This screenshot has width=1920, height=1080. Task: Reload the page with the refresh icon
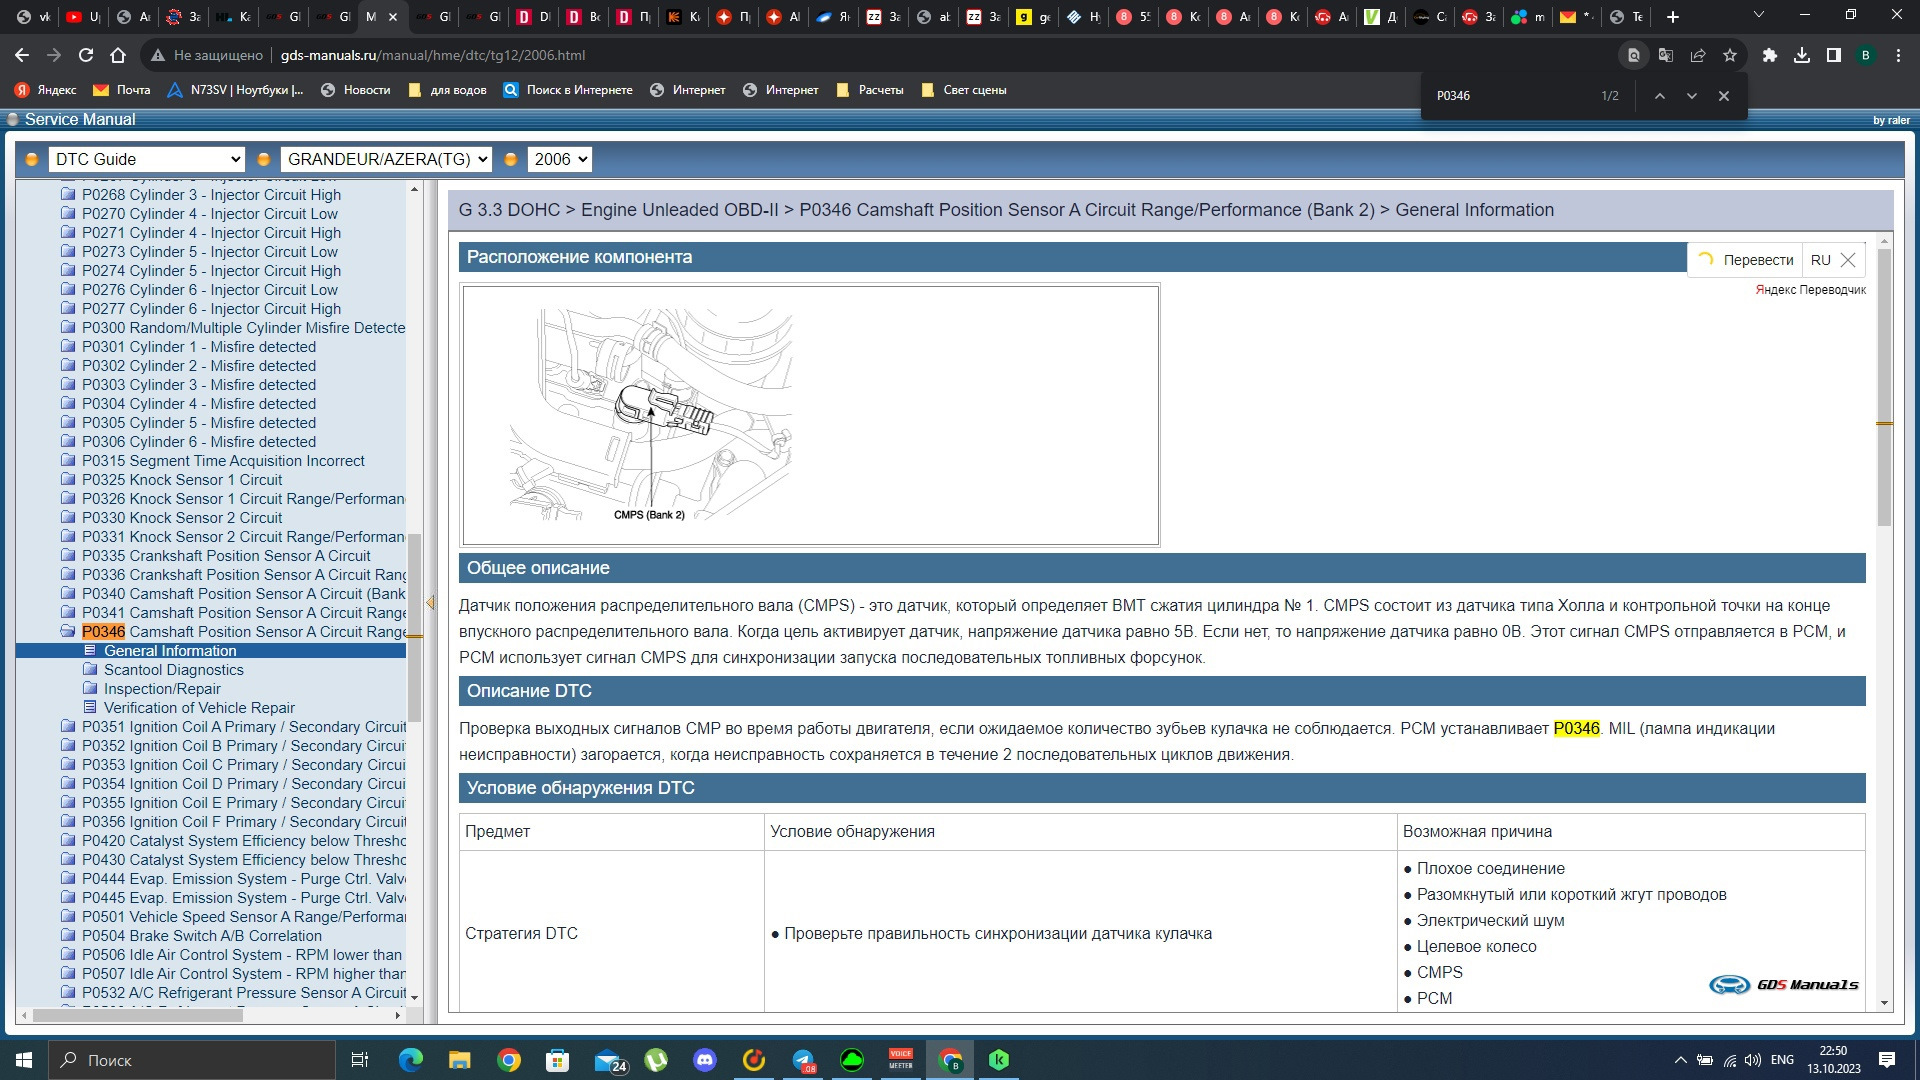point(86,56)
